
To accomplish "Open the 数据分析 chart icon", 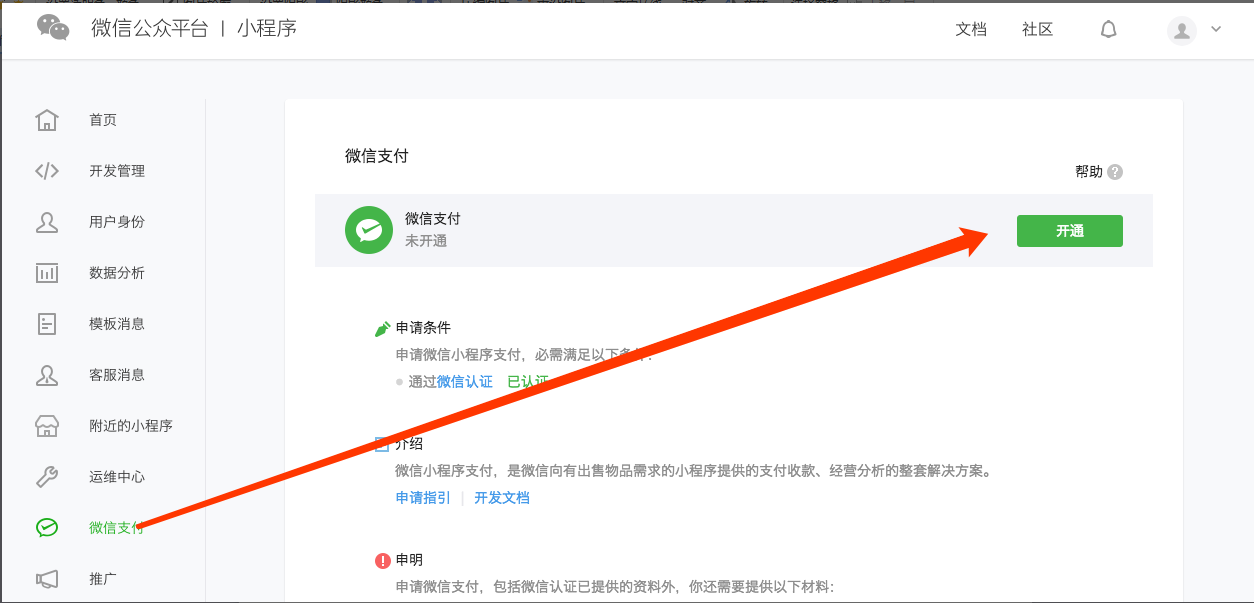I will click(x=47, y=273).
